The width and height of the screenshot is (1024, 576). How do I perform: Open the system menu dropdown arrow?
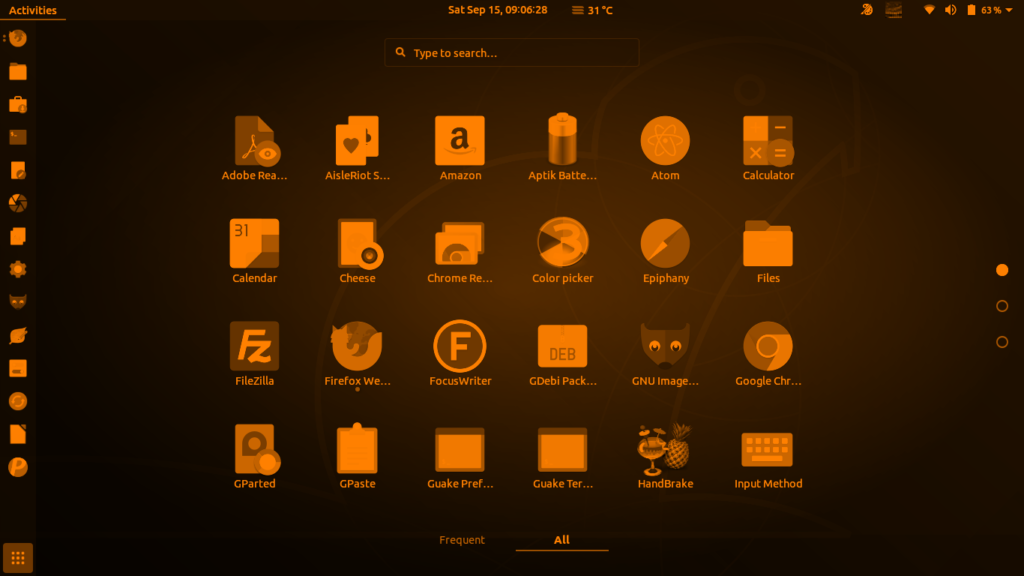1009,10
